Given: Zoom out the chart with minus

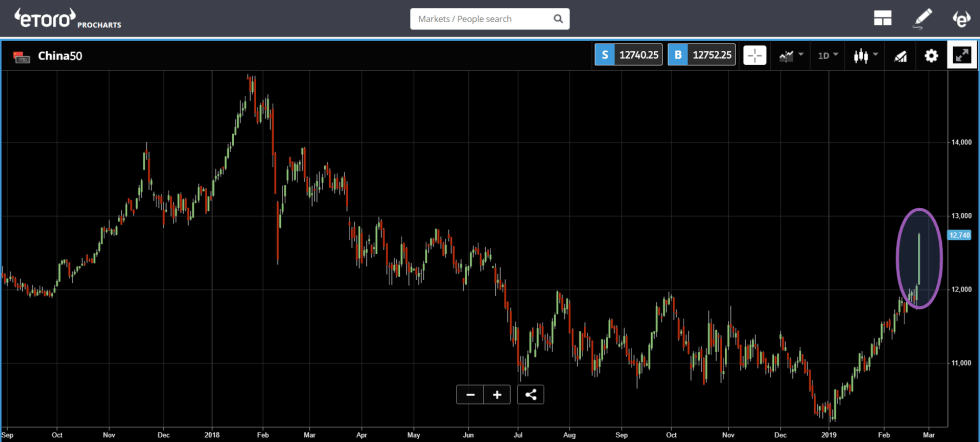Looking at the screenshot, I should tap(469, 394).
